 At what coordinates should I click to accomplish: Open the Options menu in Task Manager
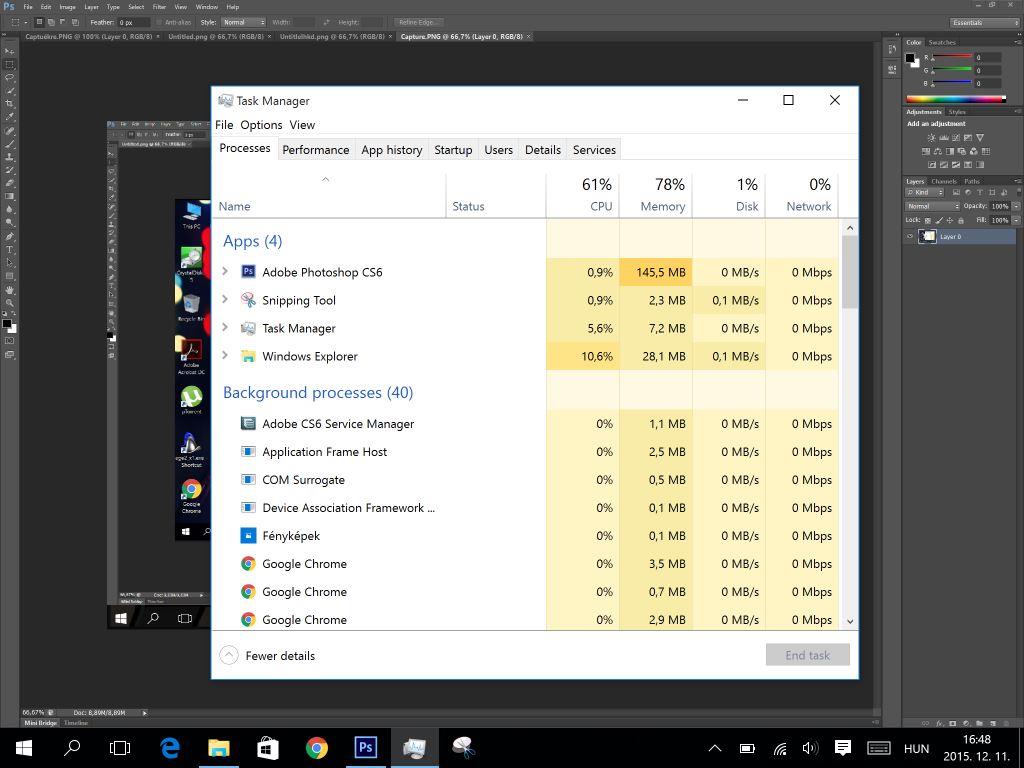point(261,125)
